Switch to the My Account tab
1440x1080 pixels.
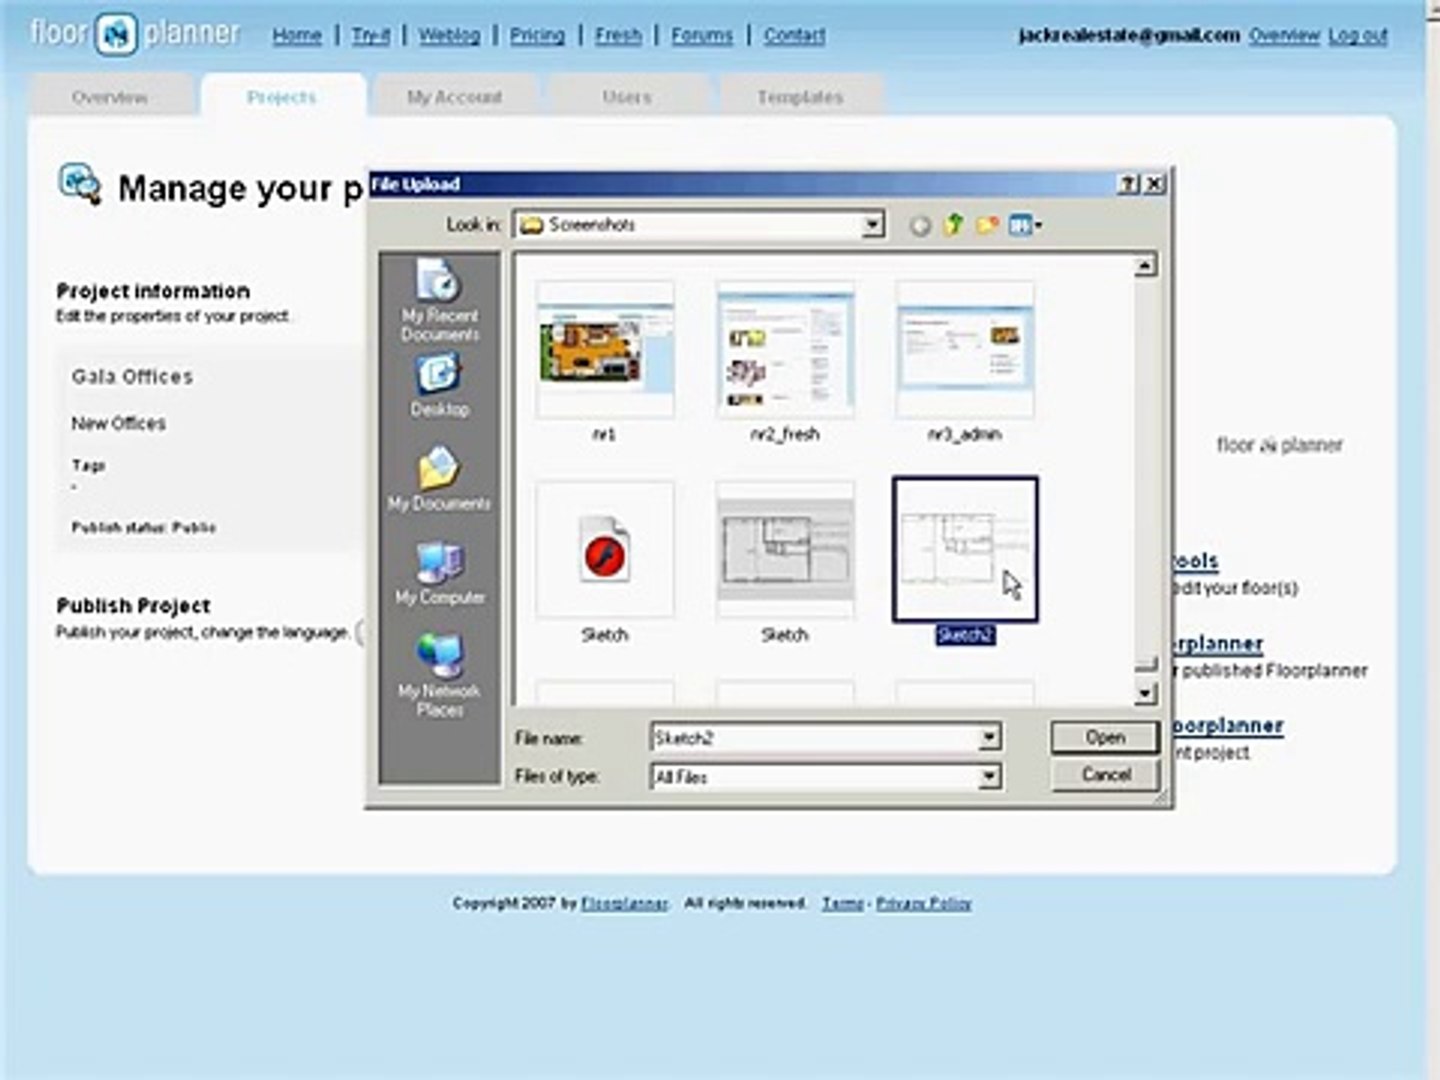click(455, 97)
